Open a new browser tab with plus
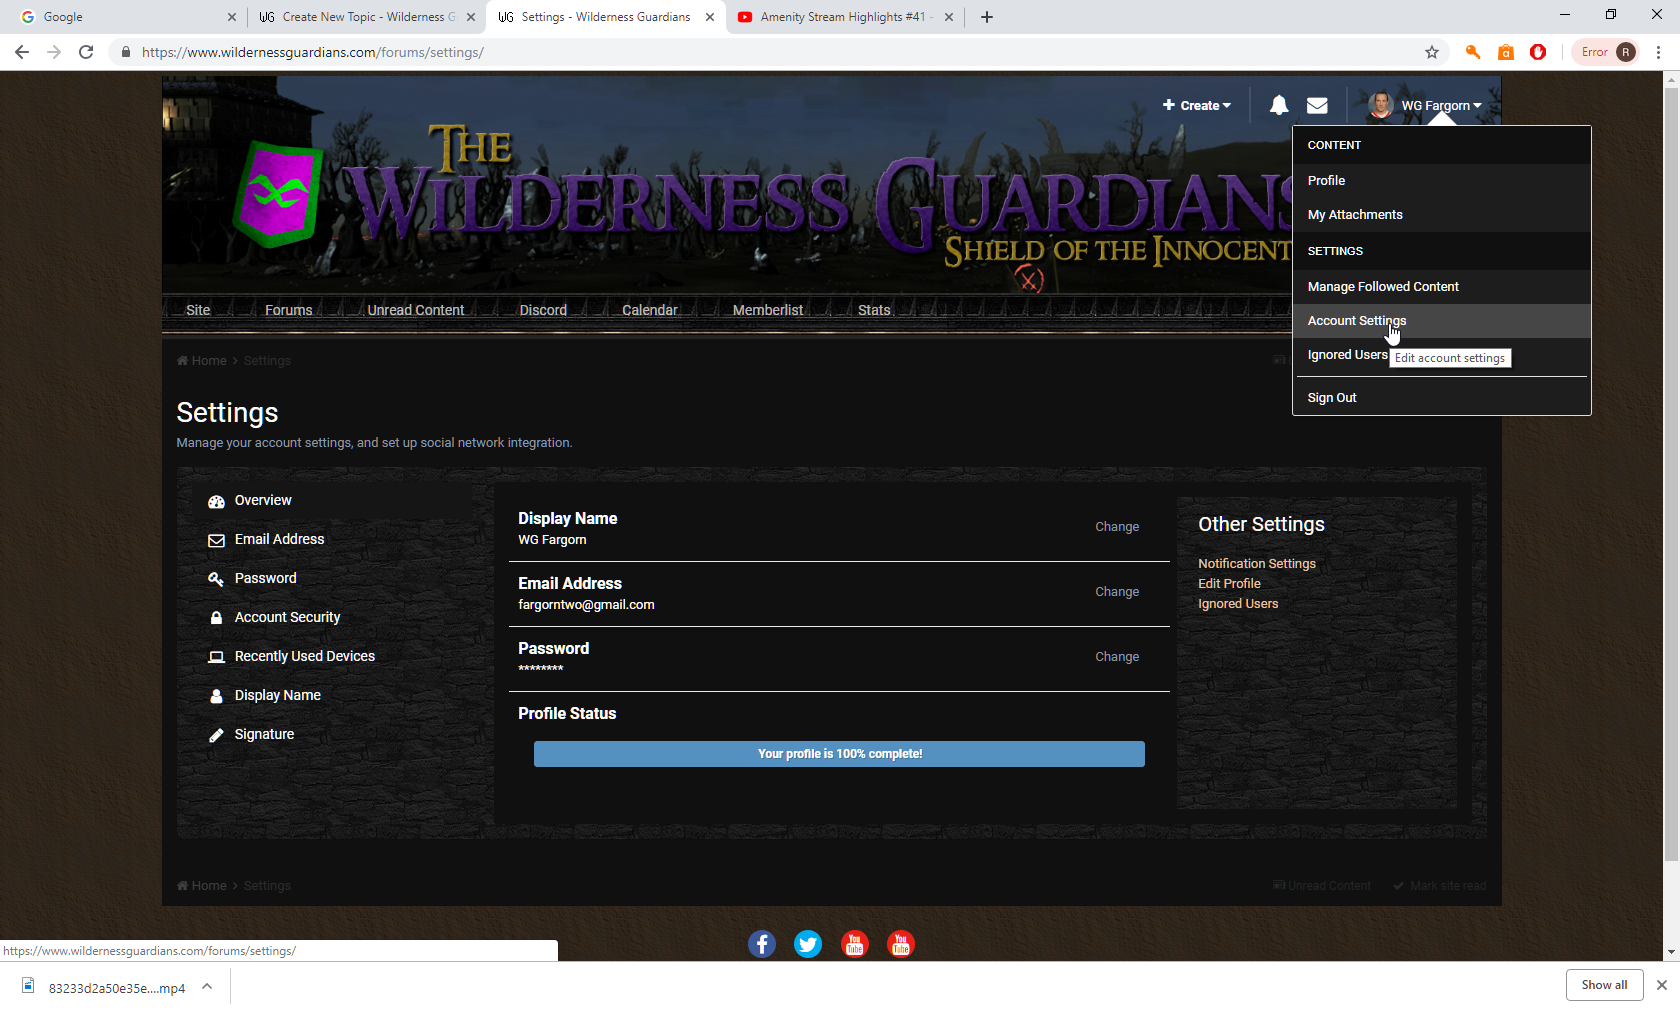This screenshot has width=1680, height=1010. click(987, 17)
